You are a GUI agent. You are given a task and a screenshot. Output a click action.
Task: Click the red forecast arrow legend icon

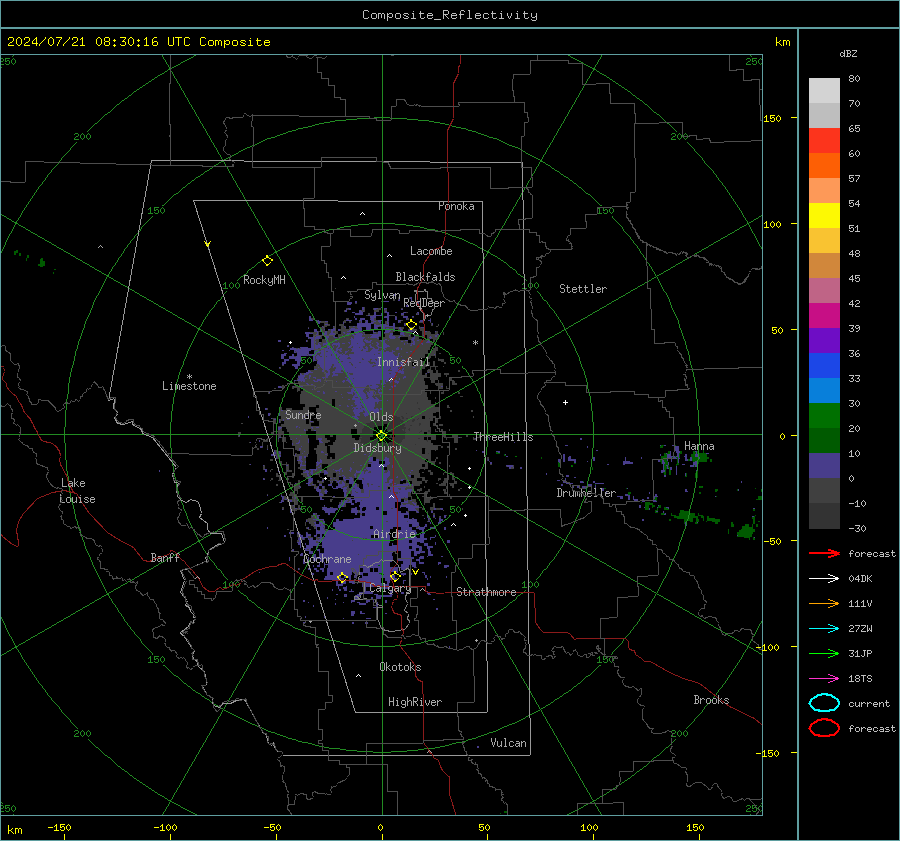point(824,553)
